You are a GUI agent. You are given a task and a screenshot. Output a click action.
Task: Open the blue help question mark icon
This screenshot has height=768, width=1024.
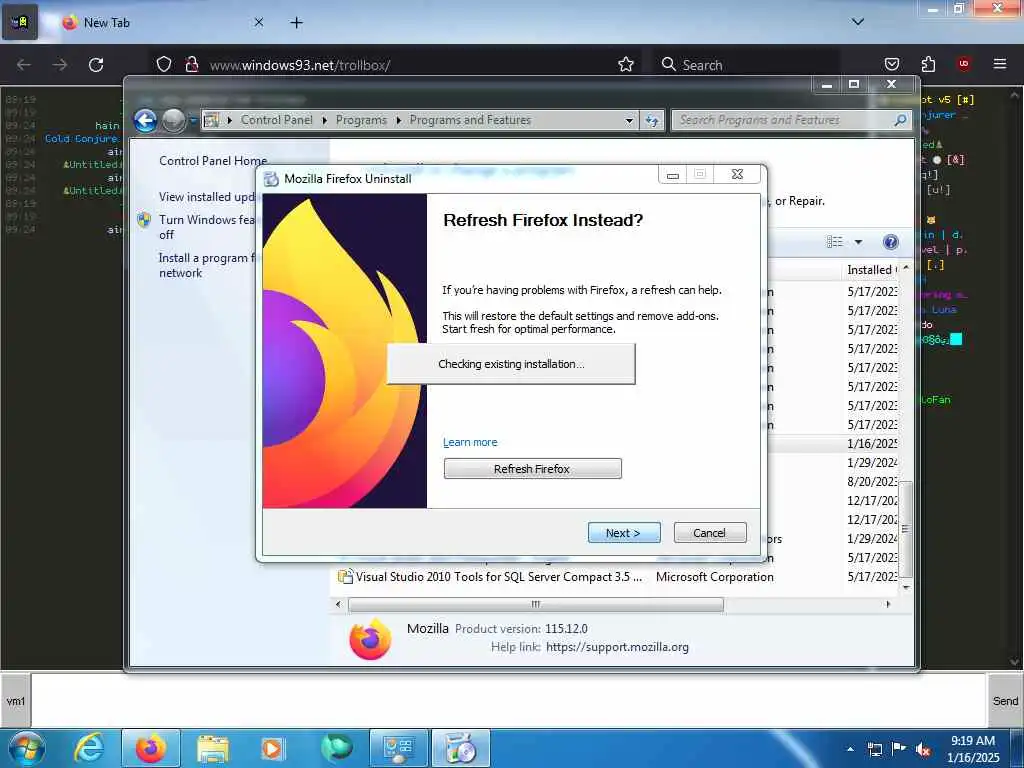(x=890, y=242)
